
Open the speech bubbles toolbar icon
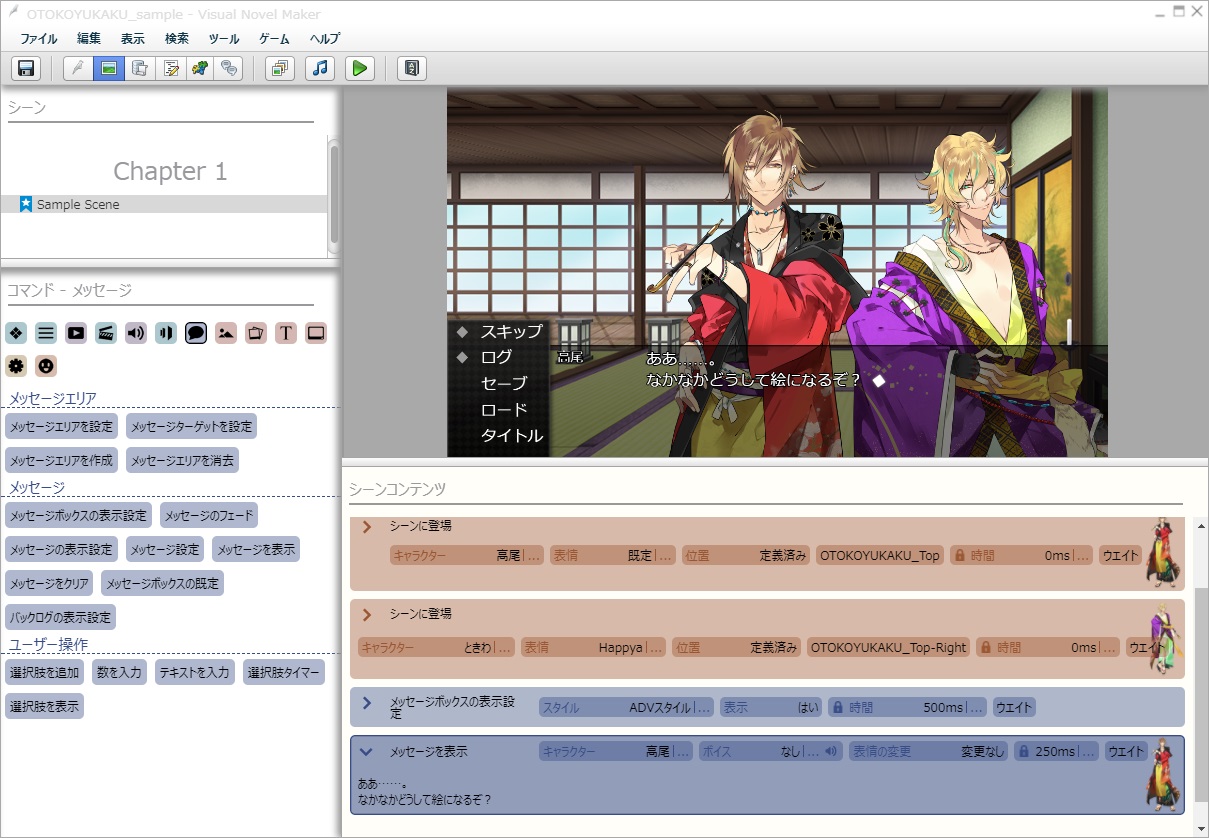click(x=230, y=68)
